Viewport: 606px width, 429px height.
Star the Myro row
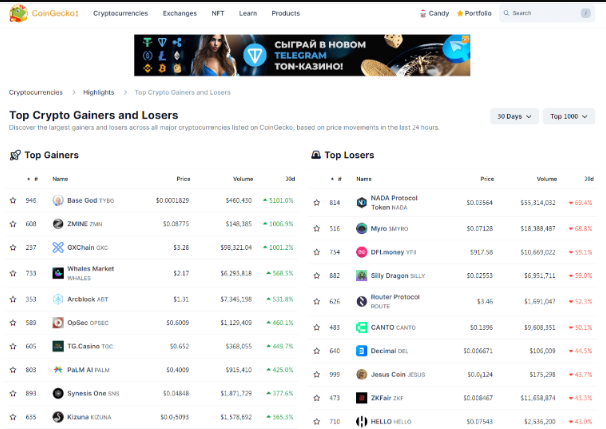(317, 228)
